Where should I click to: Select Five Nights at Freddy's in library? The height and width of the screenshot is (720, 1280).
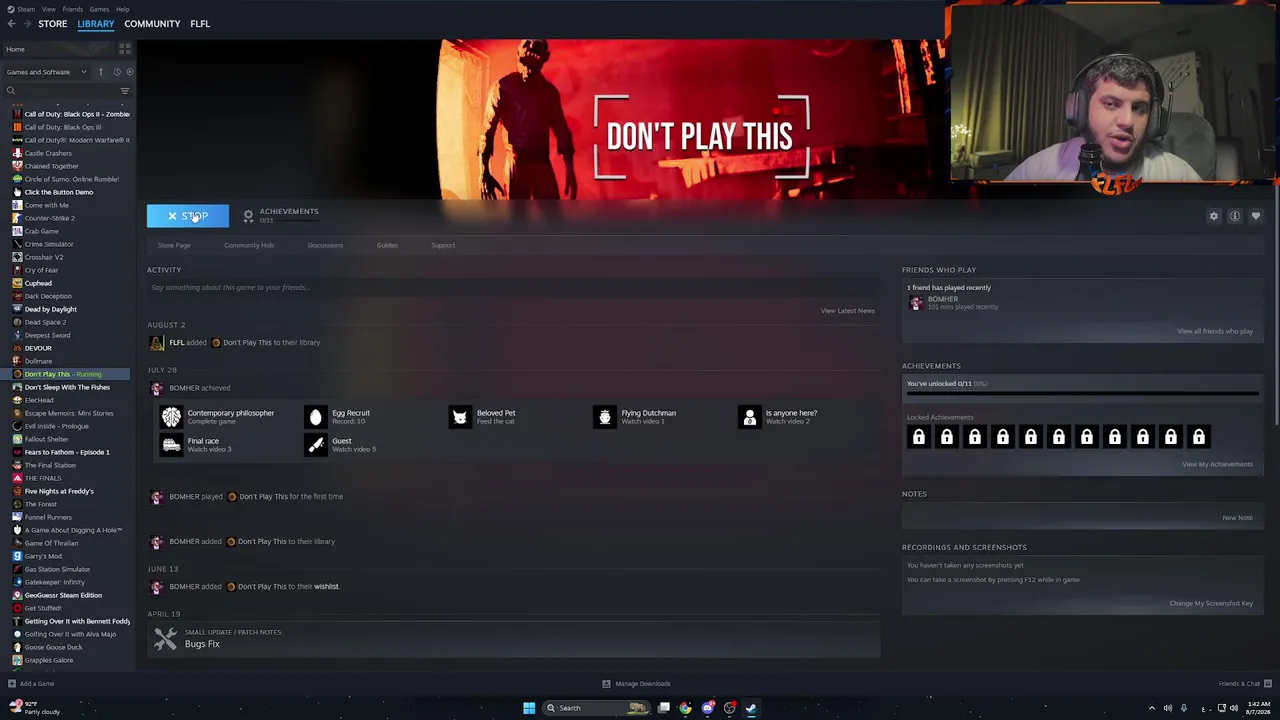[x=59, y=491]
